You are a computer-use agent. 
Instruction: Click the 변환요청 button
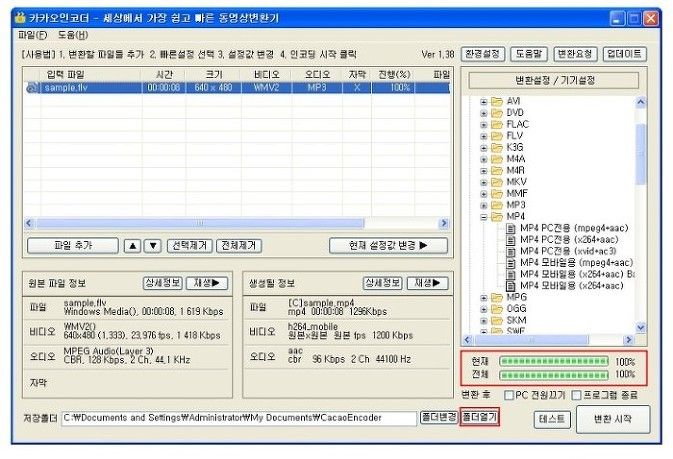[575, 54]
